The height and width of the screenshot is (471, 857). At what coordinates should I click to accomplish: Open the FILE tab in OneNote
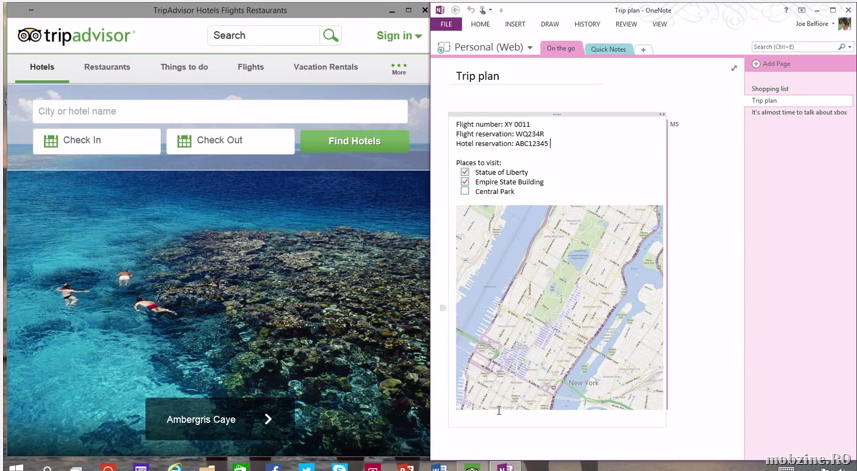[x=446, y=24]
